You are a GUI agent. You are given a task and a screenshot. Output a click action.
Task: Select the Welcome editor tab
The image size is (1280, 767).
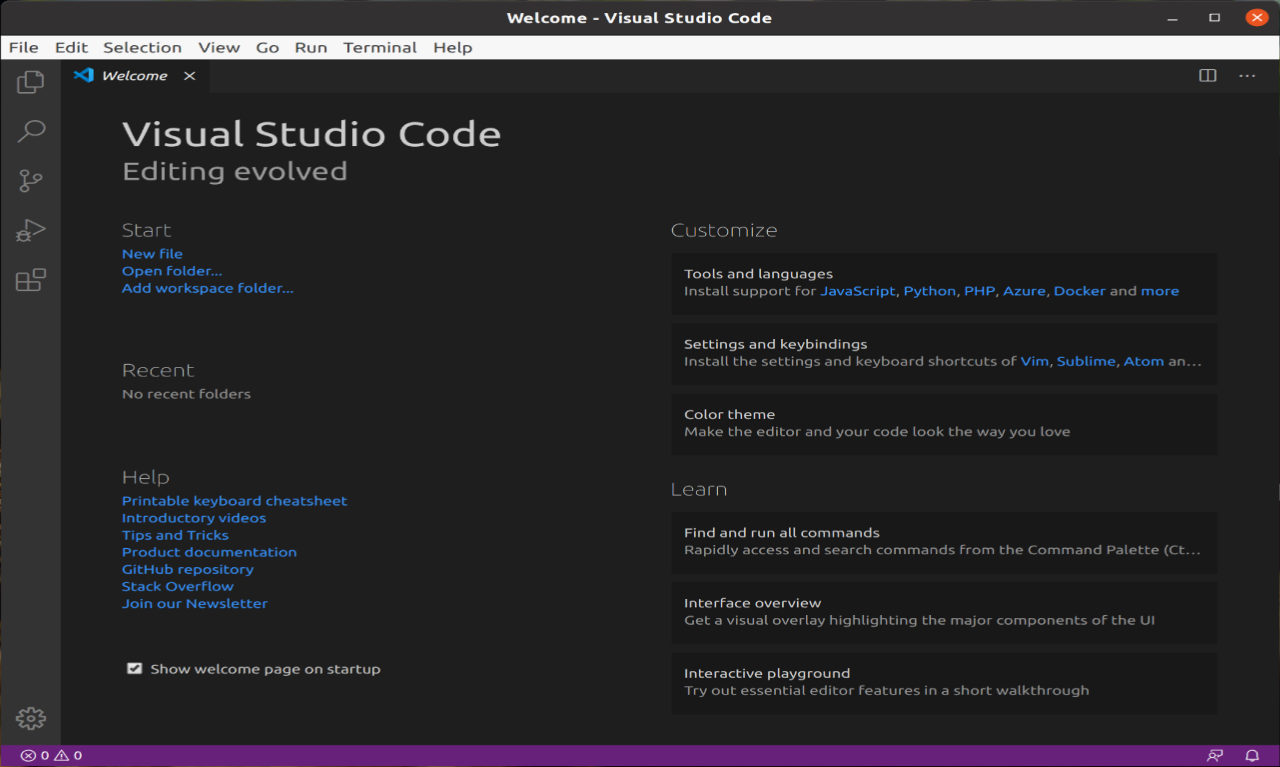[135, 76]
